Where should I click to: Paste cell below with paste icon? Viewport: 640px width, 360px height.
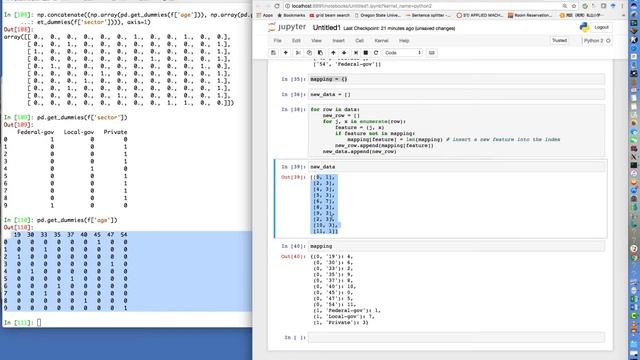[x=320, y=53]
